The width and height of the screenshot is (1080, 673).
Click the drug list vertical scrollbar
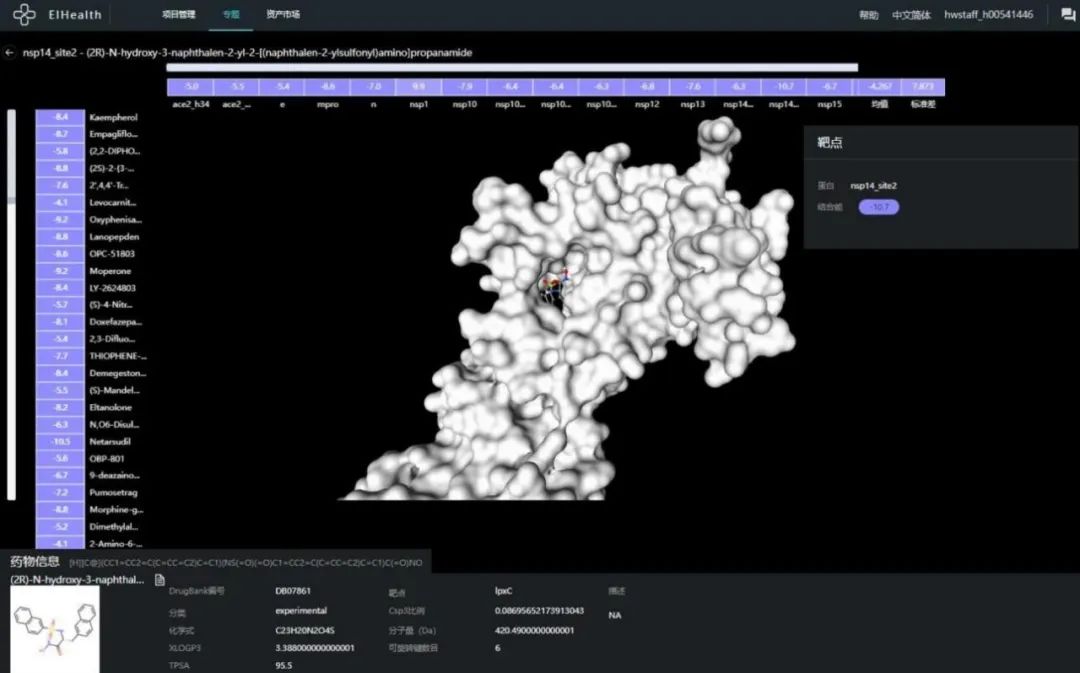point(11,304)
